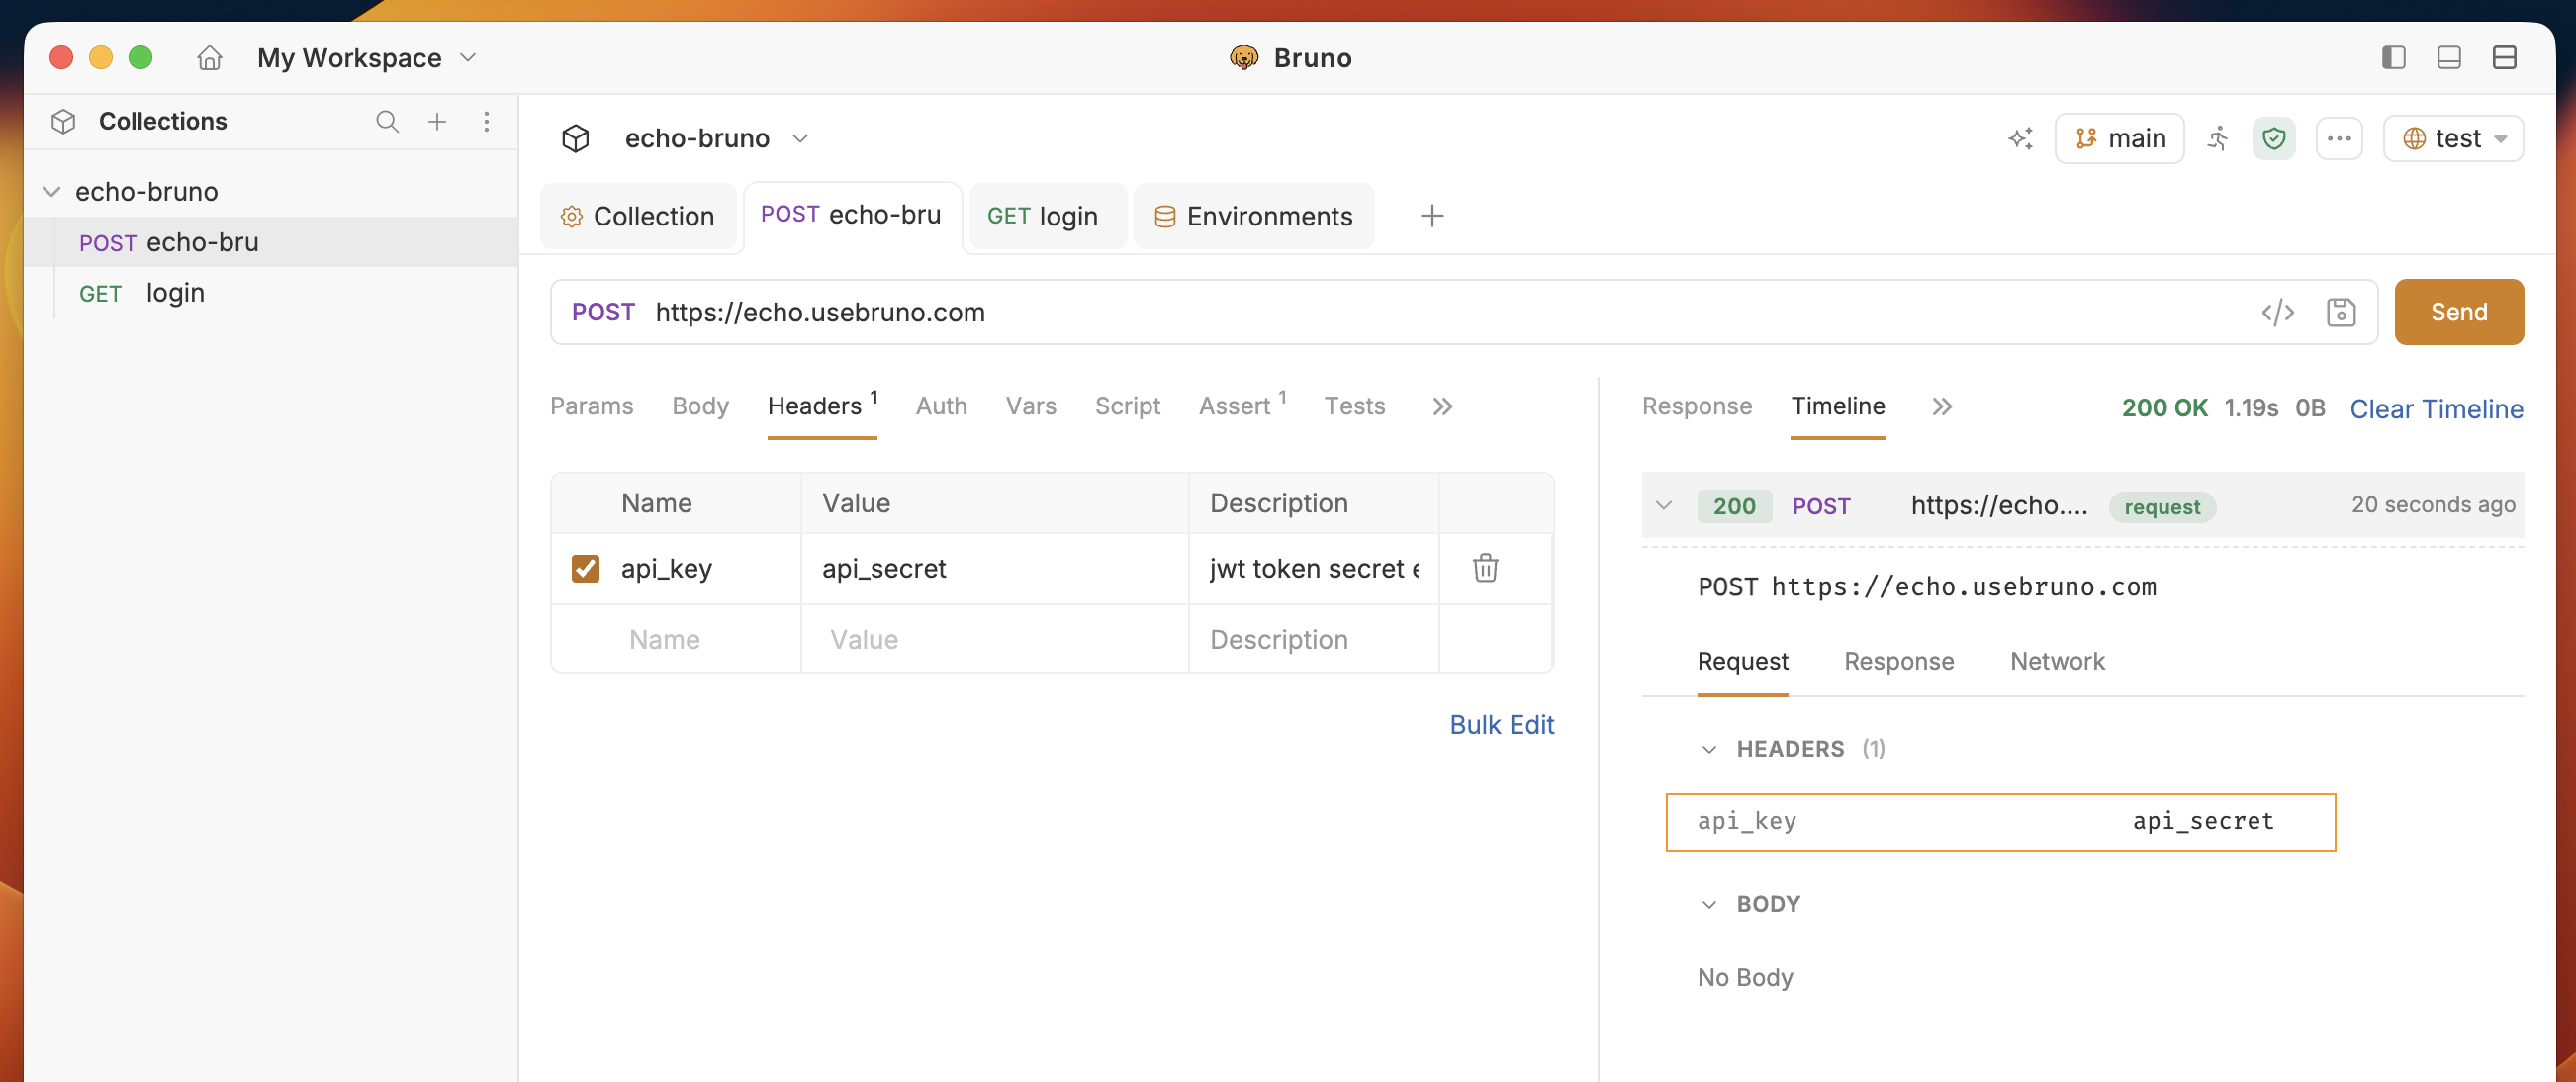View the Assert tab
The height and width of the screenshot is (1082, 2576).
(1243, 405)
